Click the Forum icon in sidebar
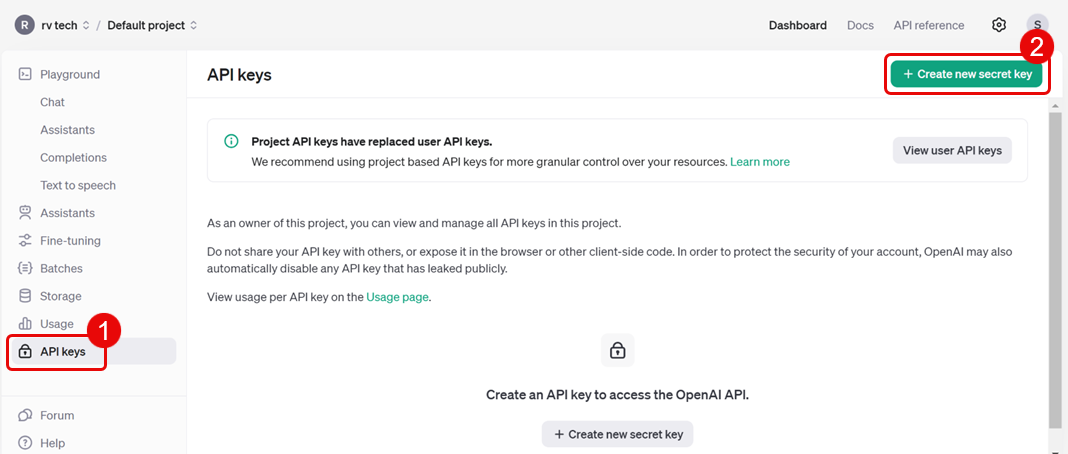The image size is (1068, 454). click(x=25, y=415)
